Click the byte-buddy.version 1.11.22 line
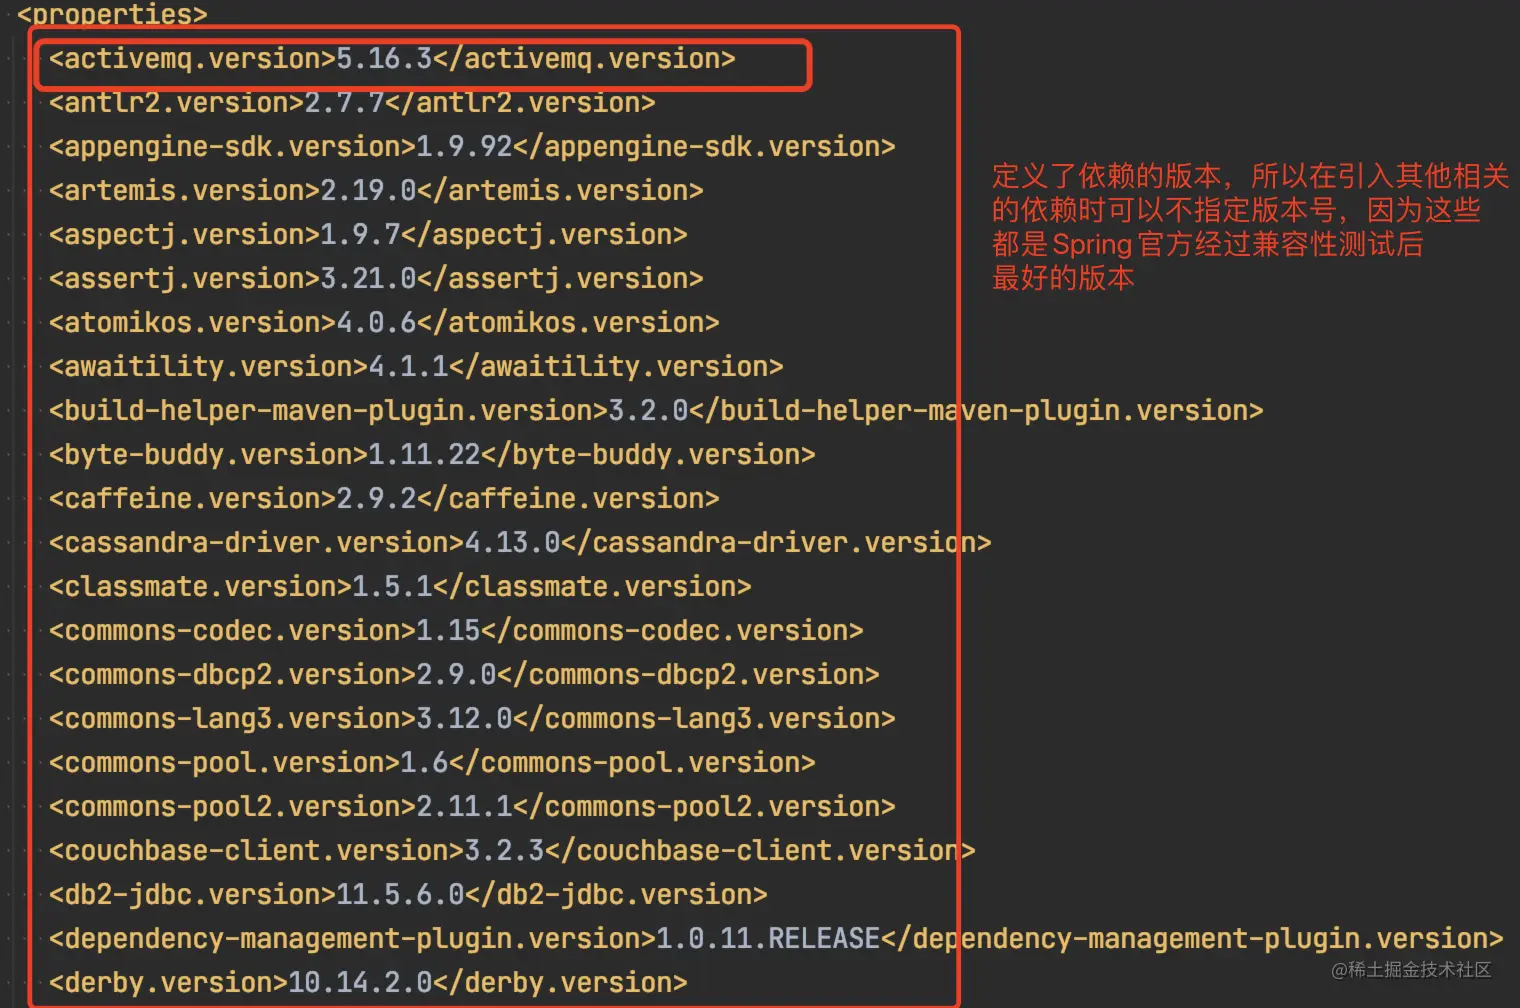This screenshot has height=1008, width=1520. pyautogui.click(x=432, y=455)
